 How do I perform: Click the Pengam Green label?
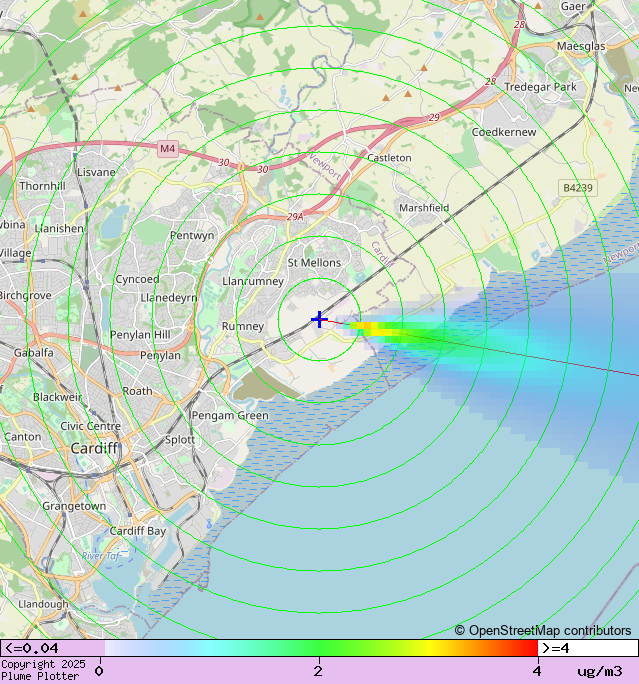coord(230,416)
